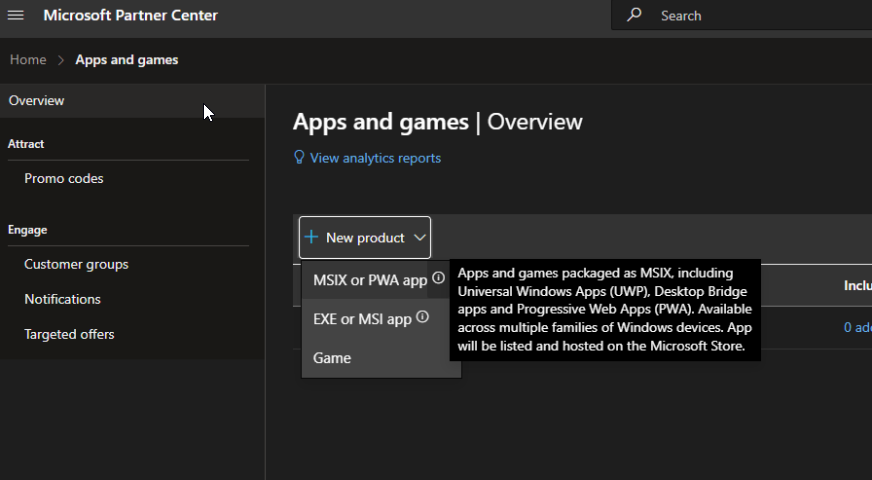Click the lightbulb icon beside analytics reports

click(298, 158)
